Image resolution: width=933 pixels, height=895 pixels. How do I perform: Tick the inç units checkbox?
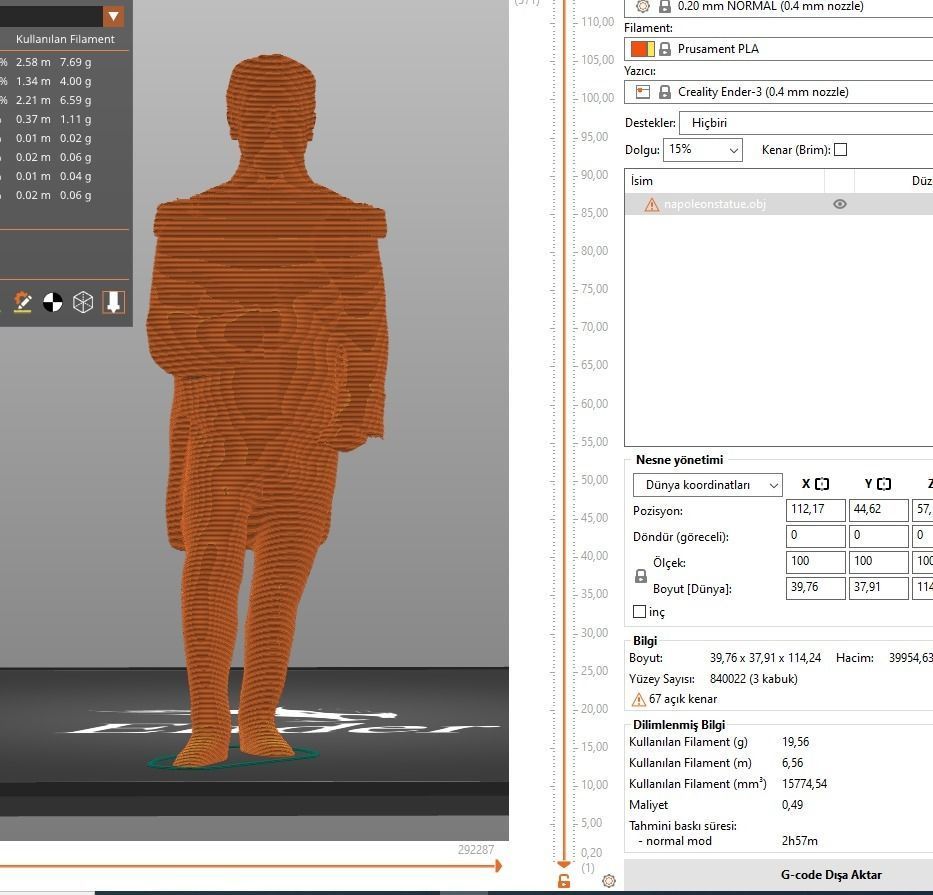click(639, 612)
